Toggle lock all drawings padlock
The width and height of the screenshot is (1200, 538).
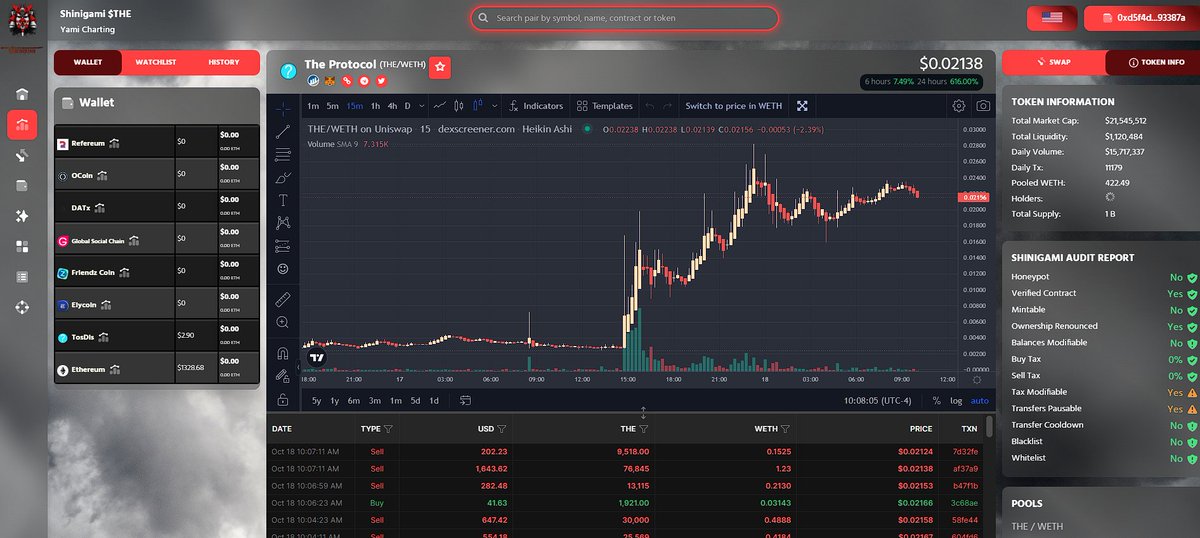283,400
